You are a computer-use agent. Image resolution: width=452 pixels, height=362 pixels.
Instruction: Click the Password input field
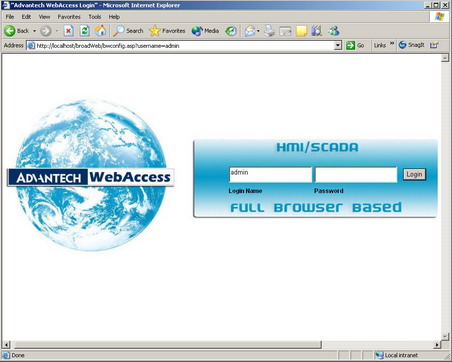[356, 175]
